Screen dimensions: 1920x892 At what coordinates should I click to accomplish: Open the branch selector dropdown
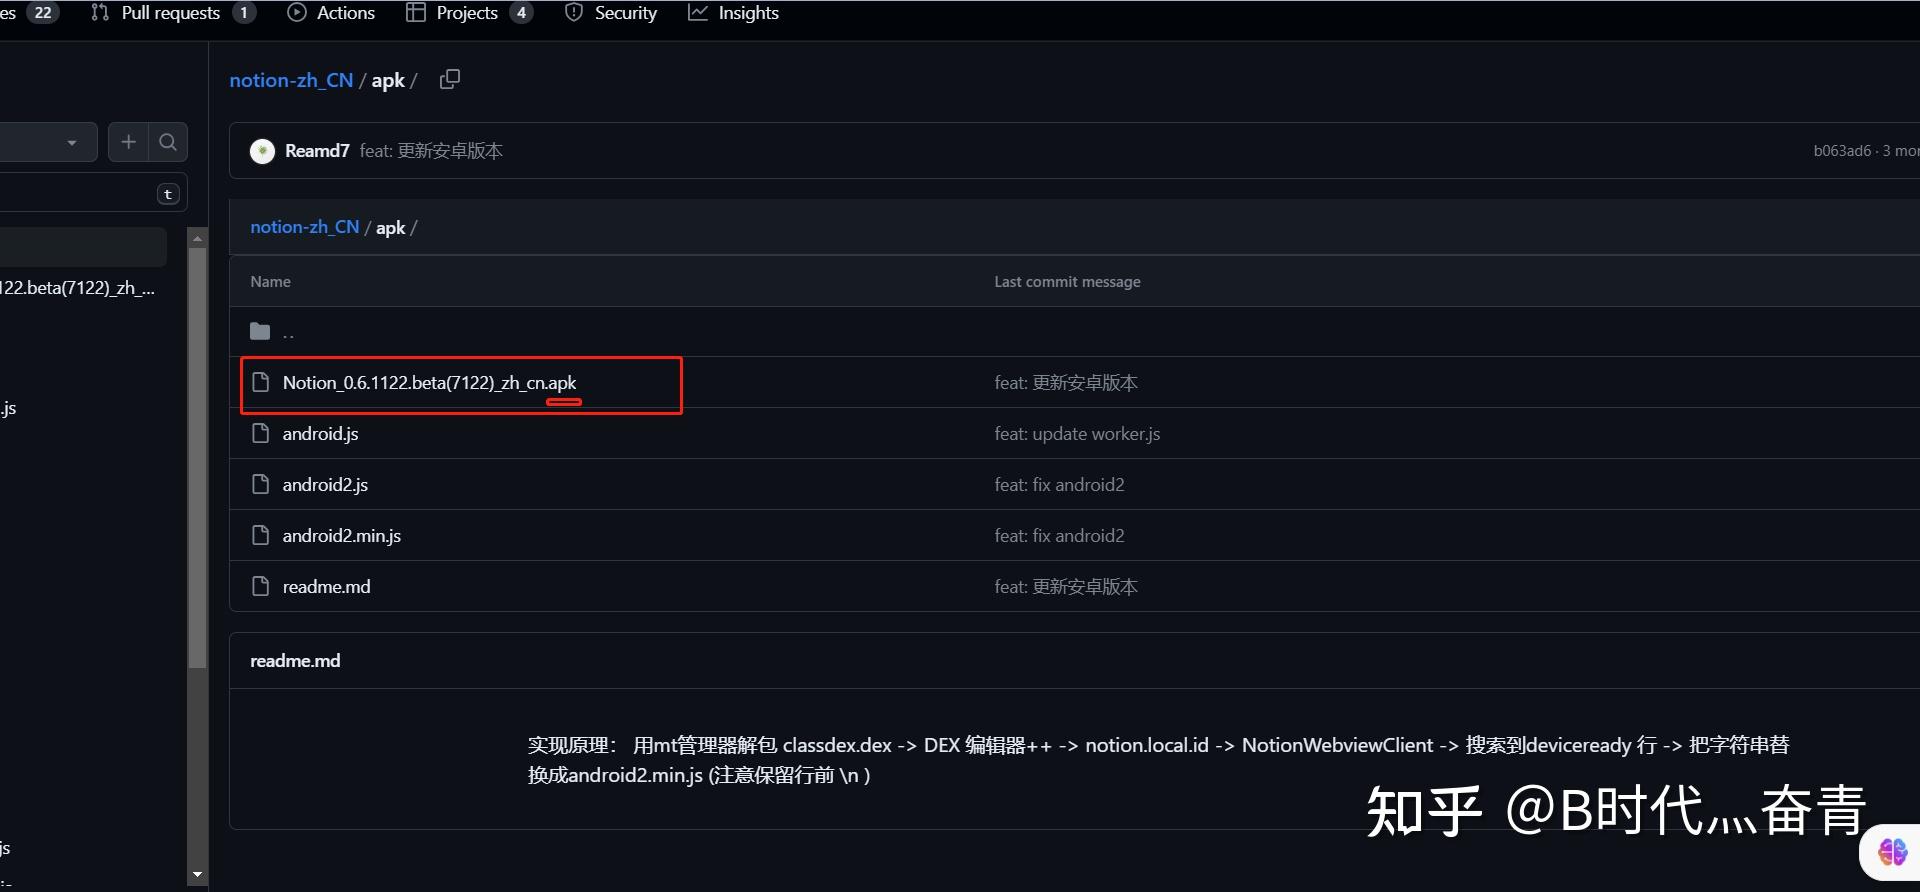point(48,142)
